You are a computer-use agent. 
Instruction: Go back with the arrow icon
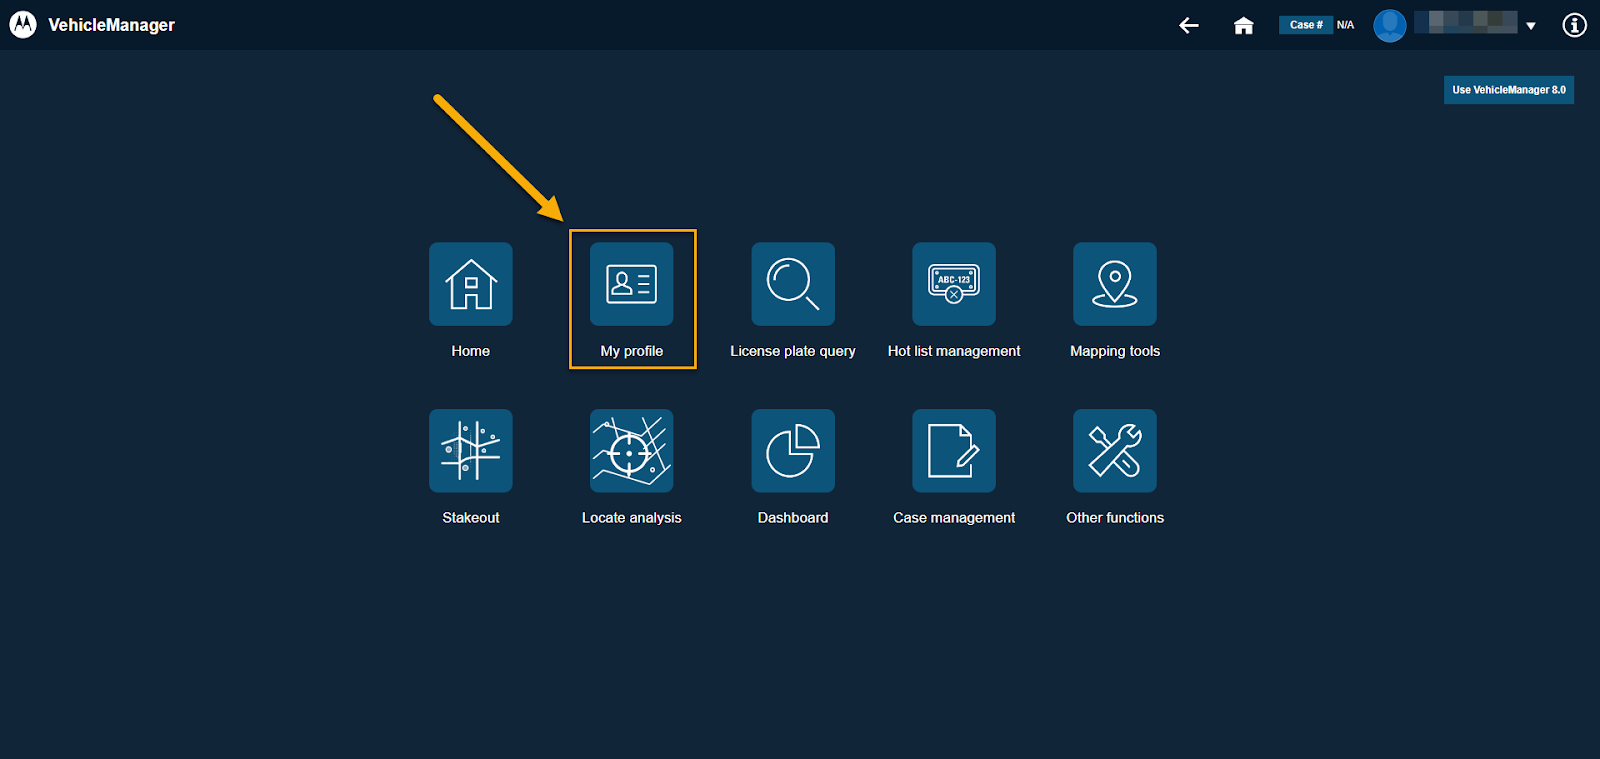[1189, 25]
